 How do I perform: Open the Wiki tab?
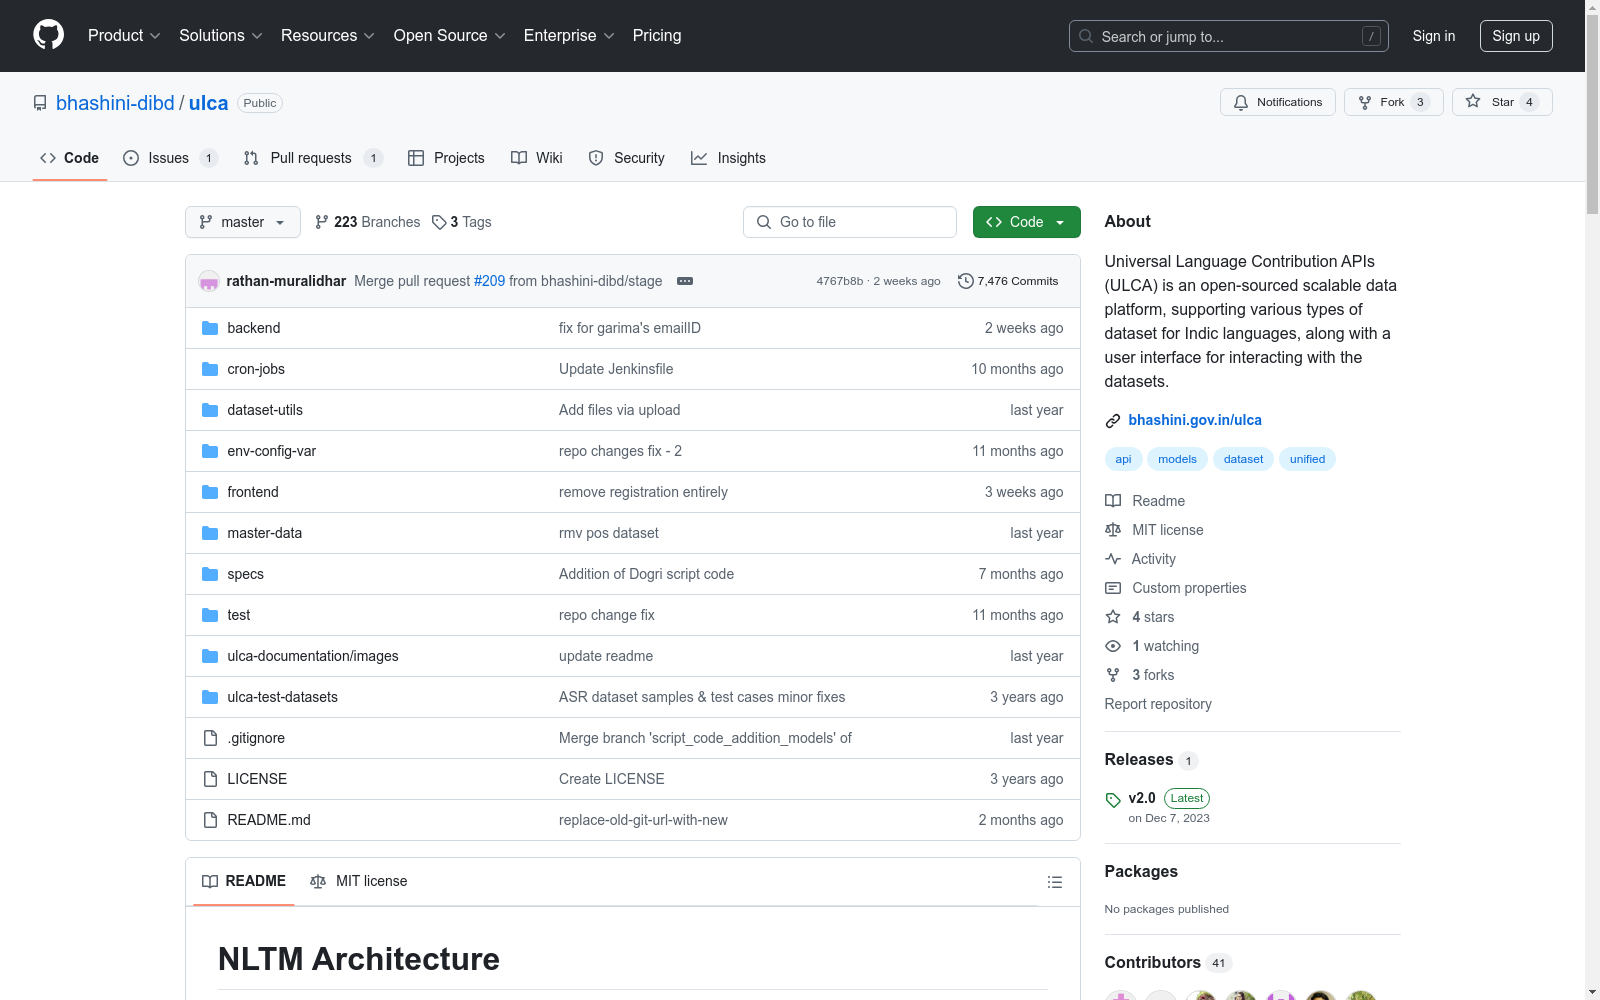tap(537, 158)
